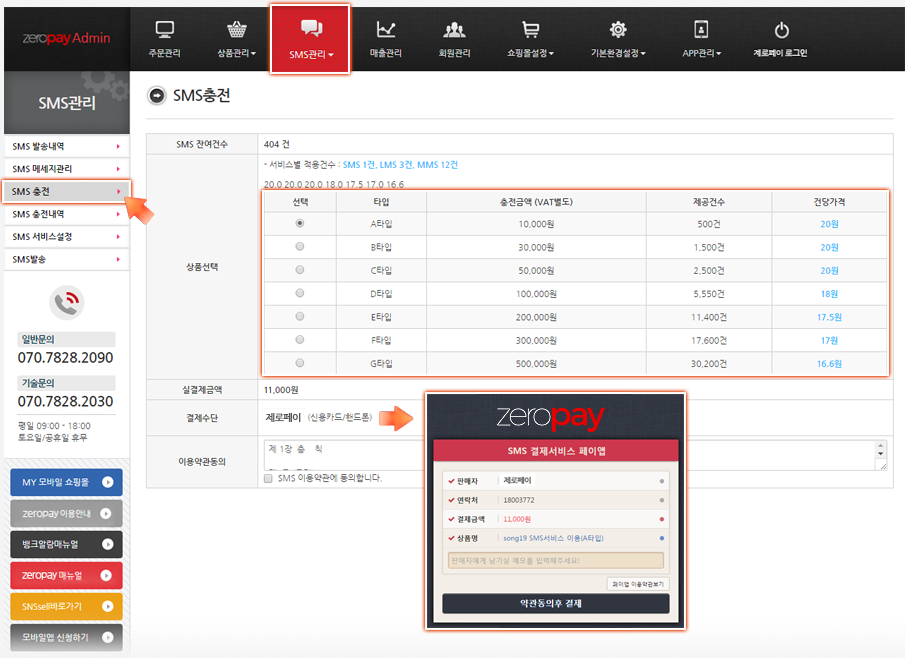
Task: Click the 16.6원 price in G타입 row
Action: pos(829,364)
